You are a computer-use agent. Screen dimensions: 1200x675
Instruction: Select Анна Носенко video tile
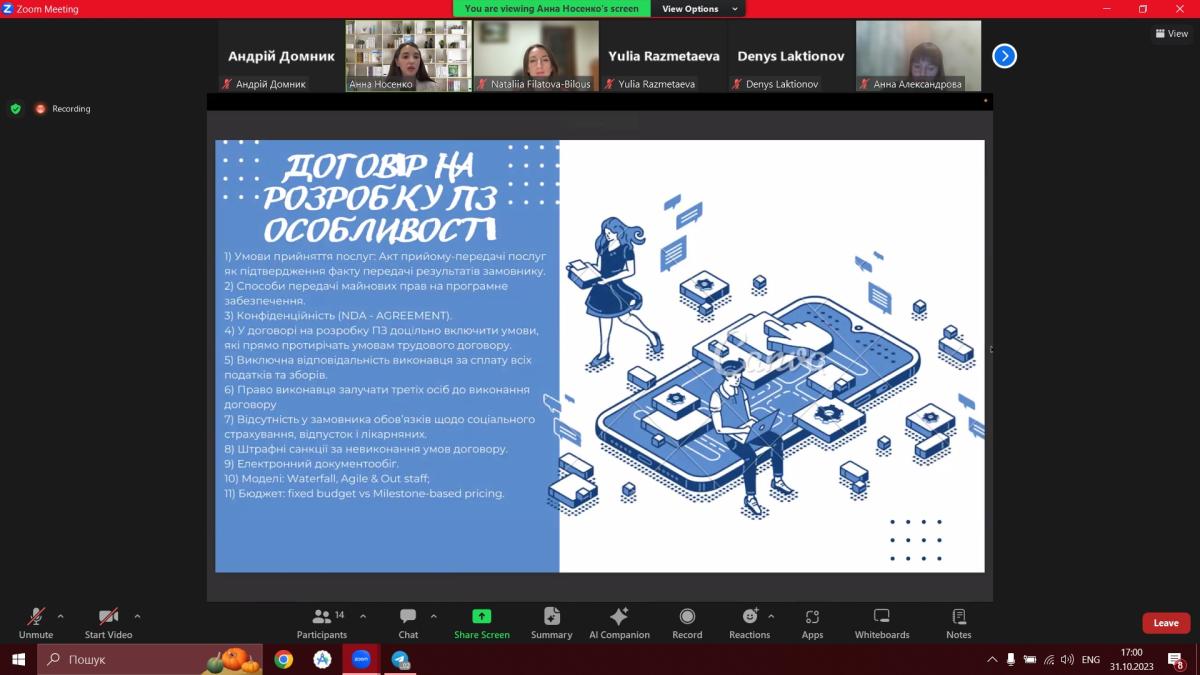click(408, 56)
